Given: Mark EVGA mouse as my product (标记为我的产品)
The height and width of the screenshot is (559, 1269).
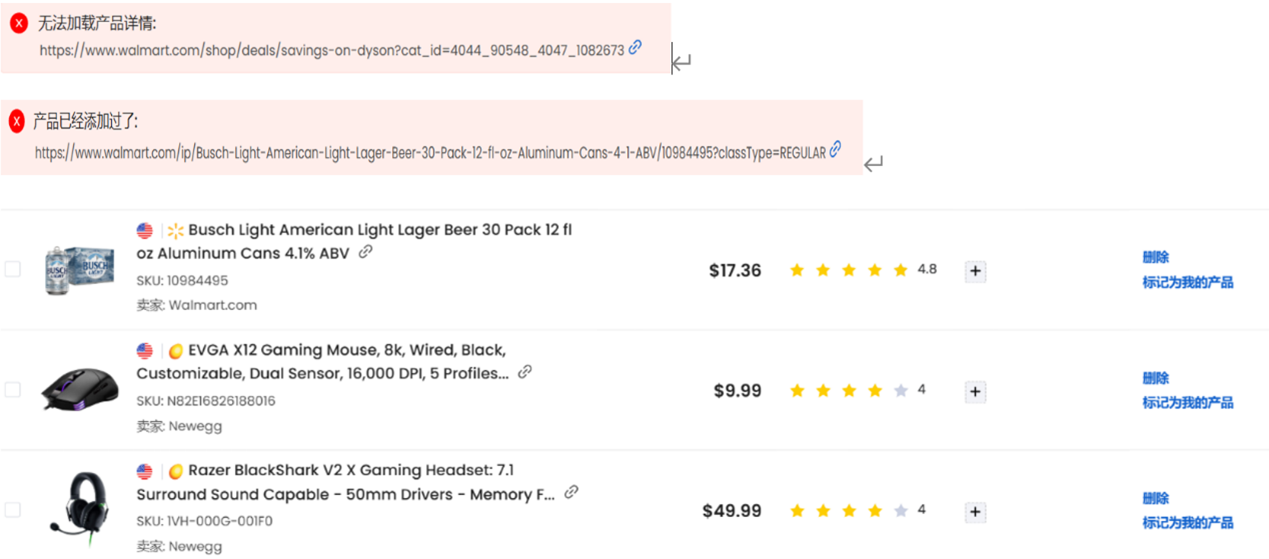Looking at the screenshot, I should point(1188,402).
